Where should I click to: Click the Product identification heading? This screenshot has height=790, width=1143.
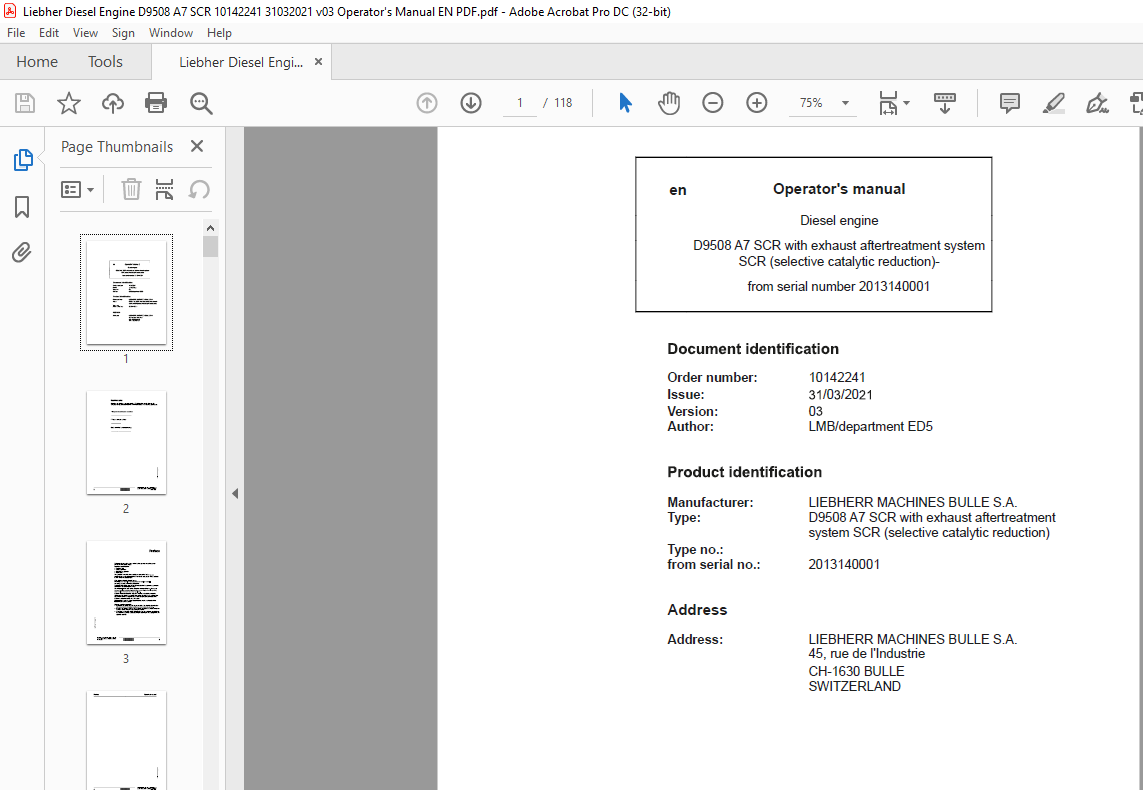click(x=744, y=472)
